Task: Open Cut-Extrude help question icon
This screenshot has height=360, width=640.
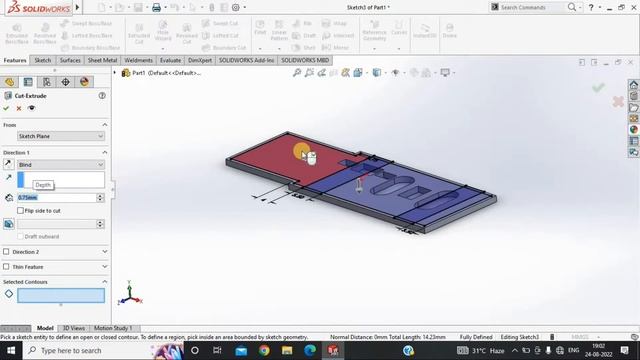Action: pyautogui.click(x=102, y=96)
